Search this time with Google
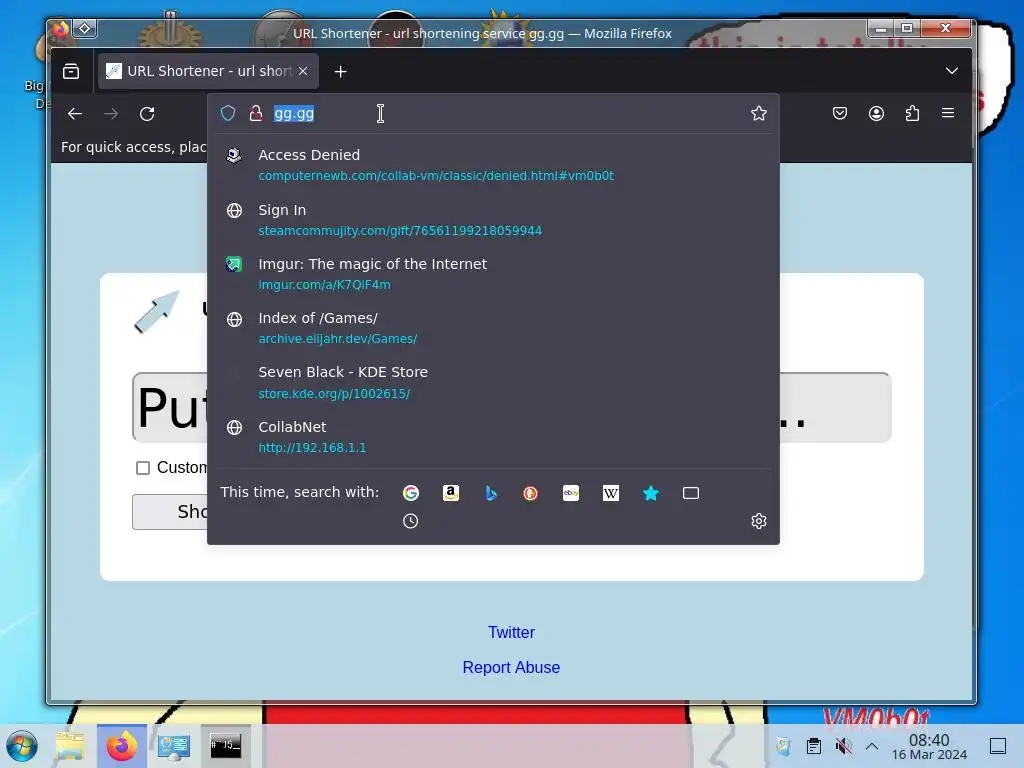Image resolution: width=1024 pixels, height=768 pixels. (411, 493)
